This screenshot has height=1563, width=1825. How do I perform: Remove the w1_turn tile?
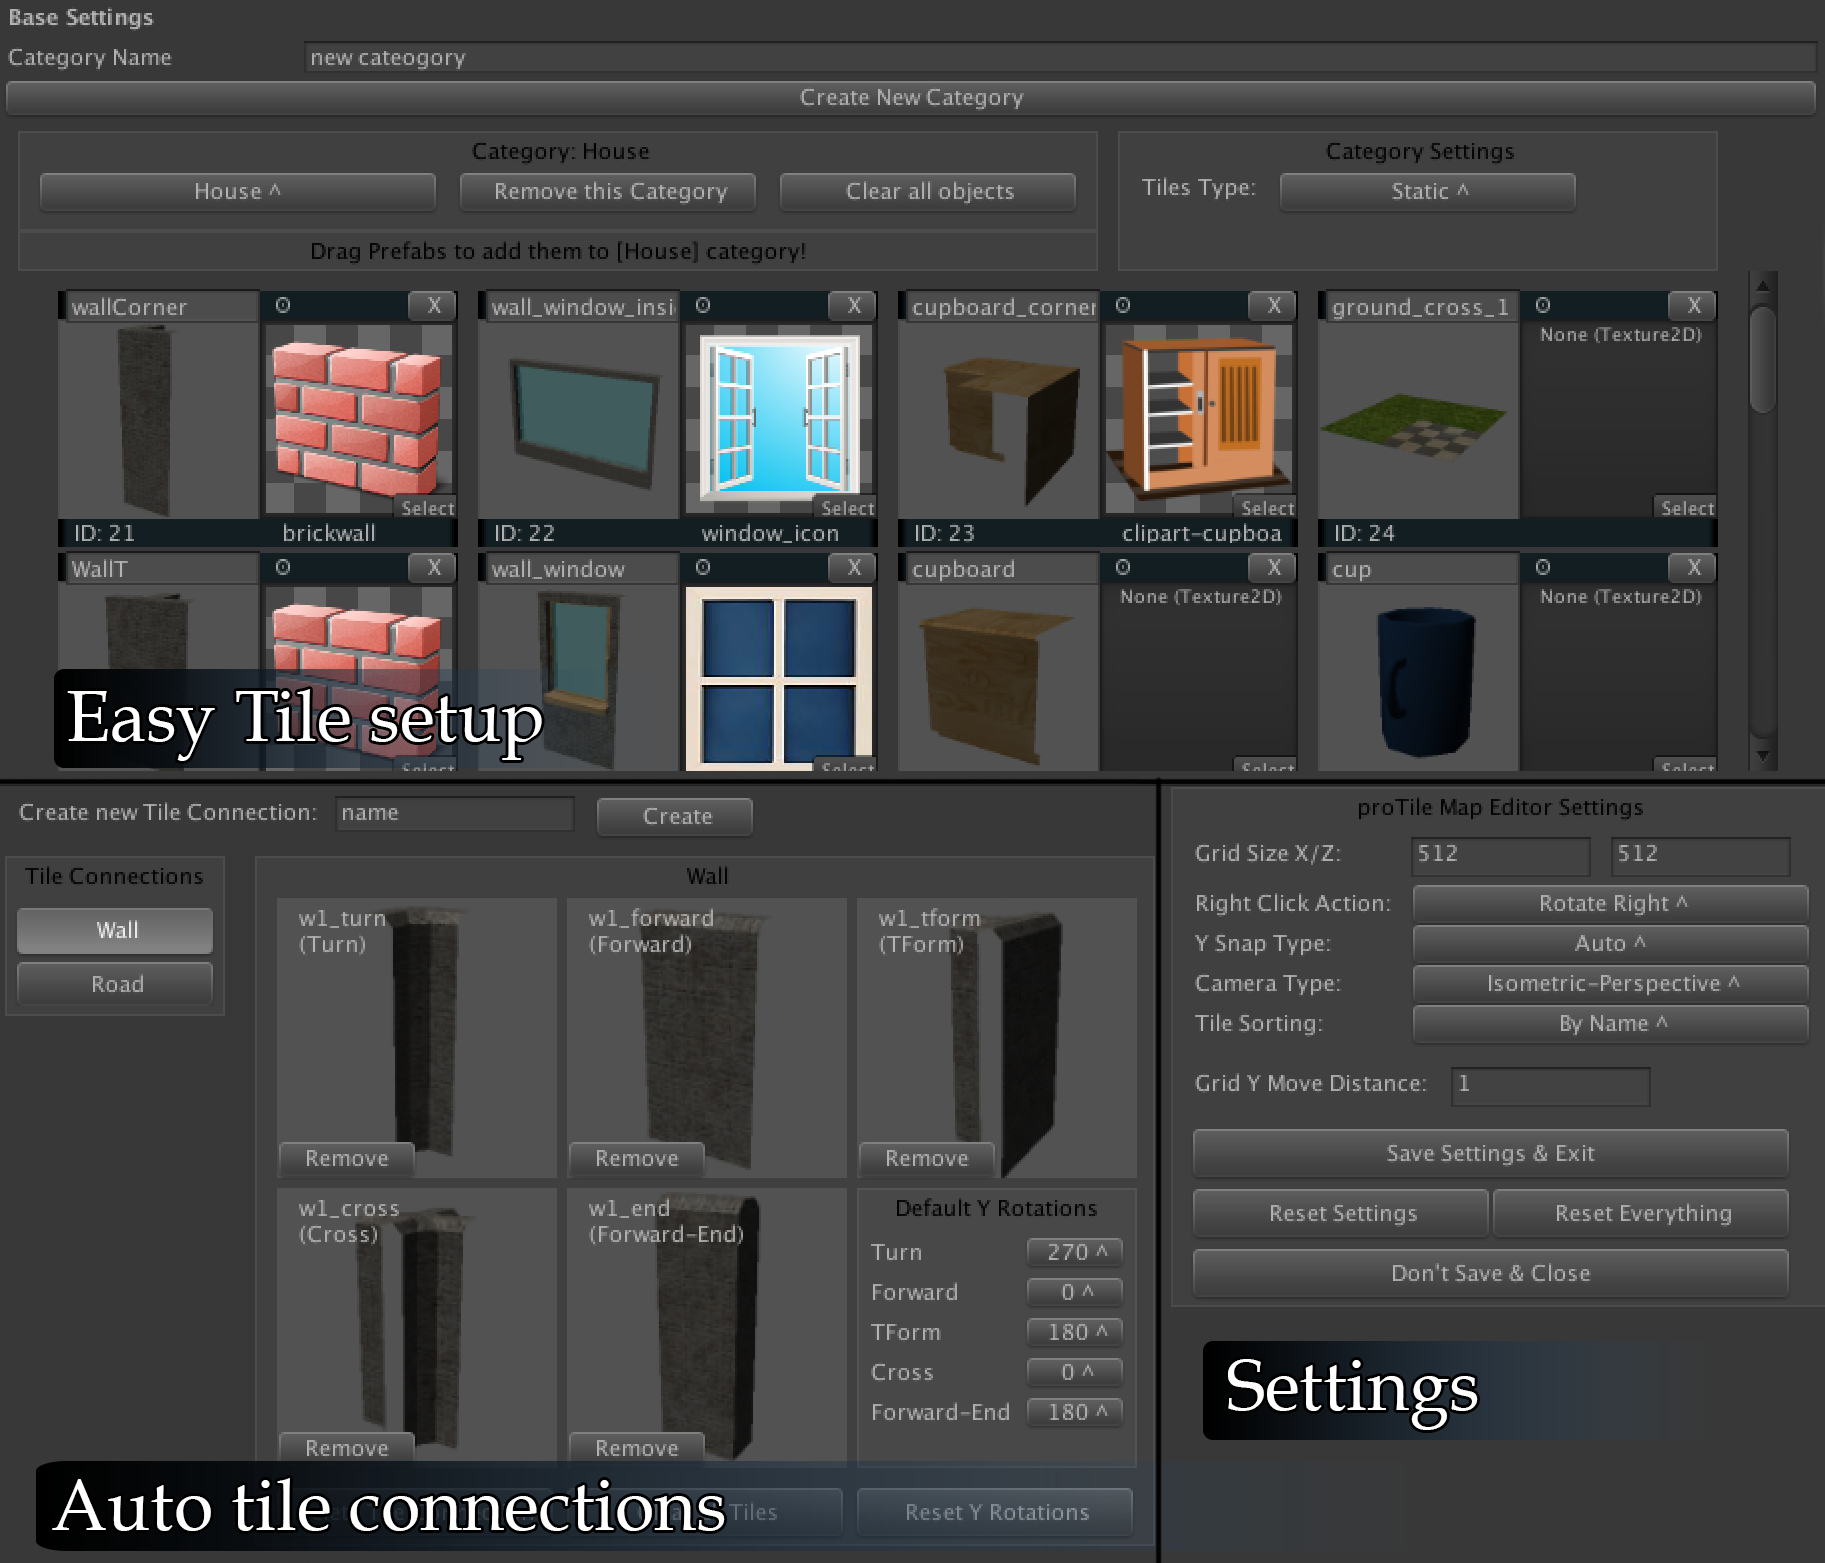346,1159
